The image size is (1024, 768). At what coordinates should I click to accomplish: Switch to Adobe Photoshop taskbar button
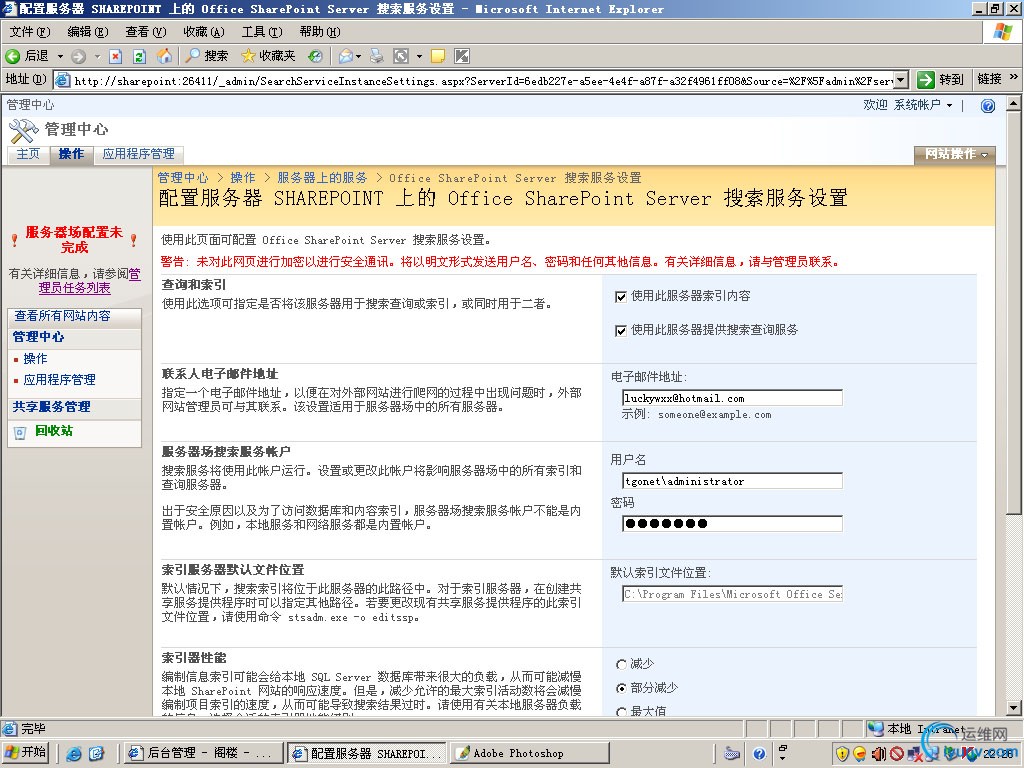530,753
